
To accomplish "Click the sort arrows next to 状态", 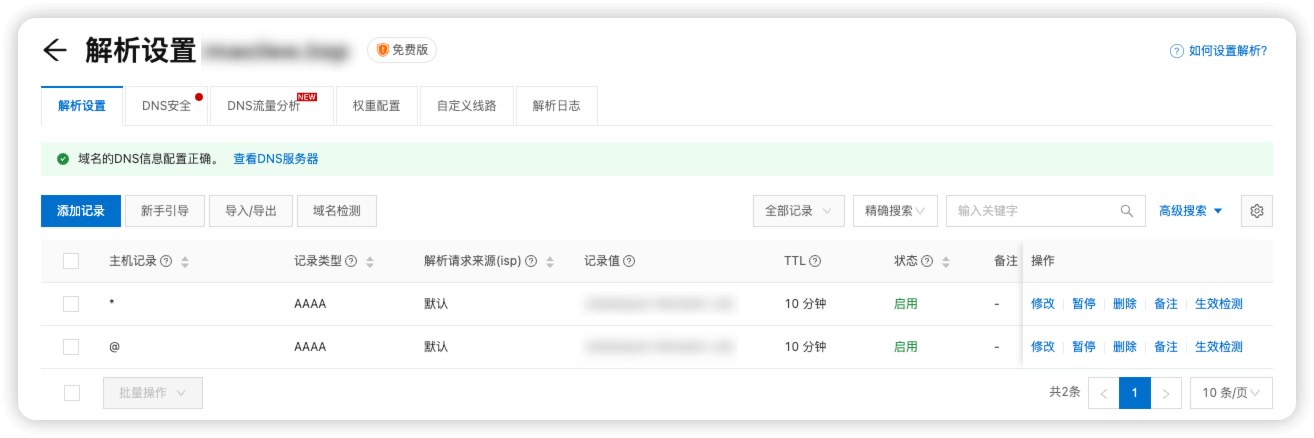I will click(x=945, y=262).
